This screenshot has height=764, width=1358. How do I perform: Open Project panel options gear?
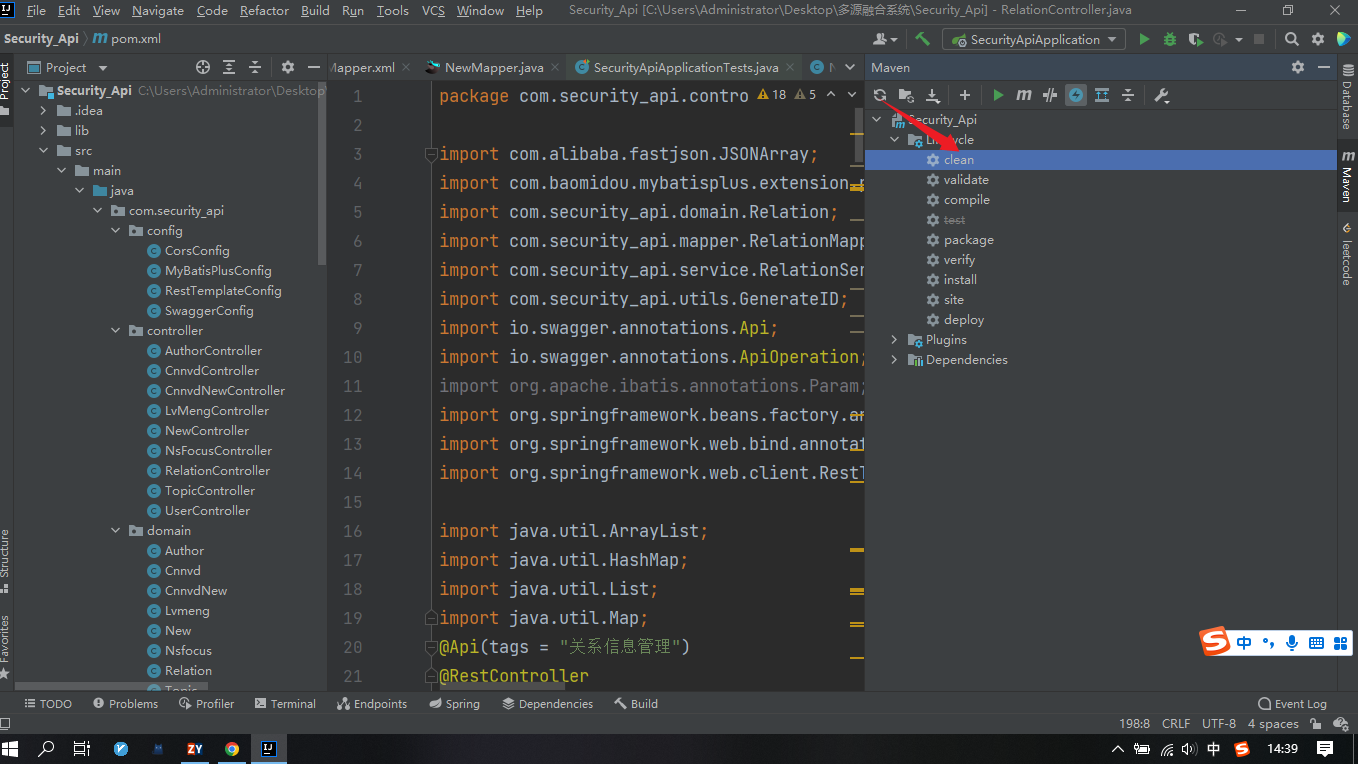pyautogui.click(x=288, y=67)
